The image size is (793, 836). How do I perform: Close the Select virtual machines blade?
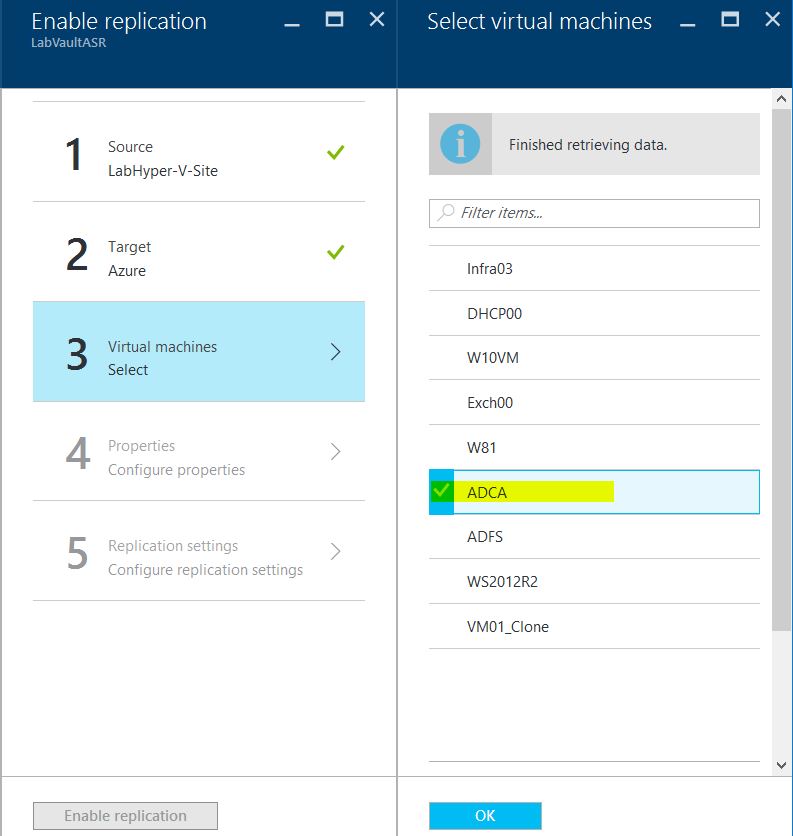(x=772, y=20)
